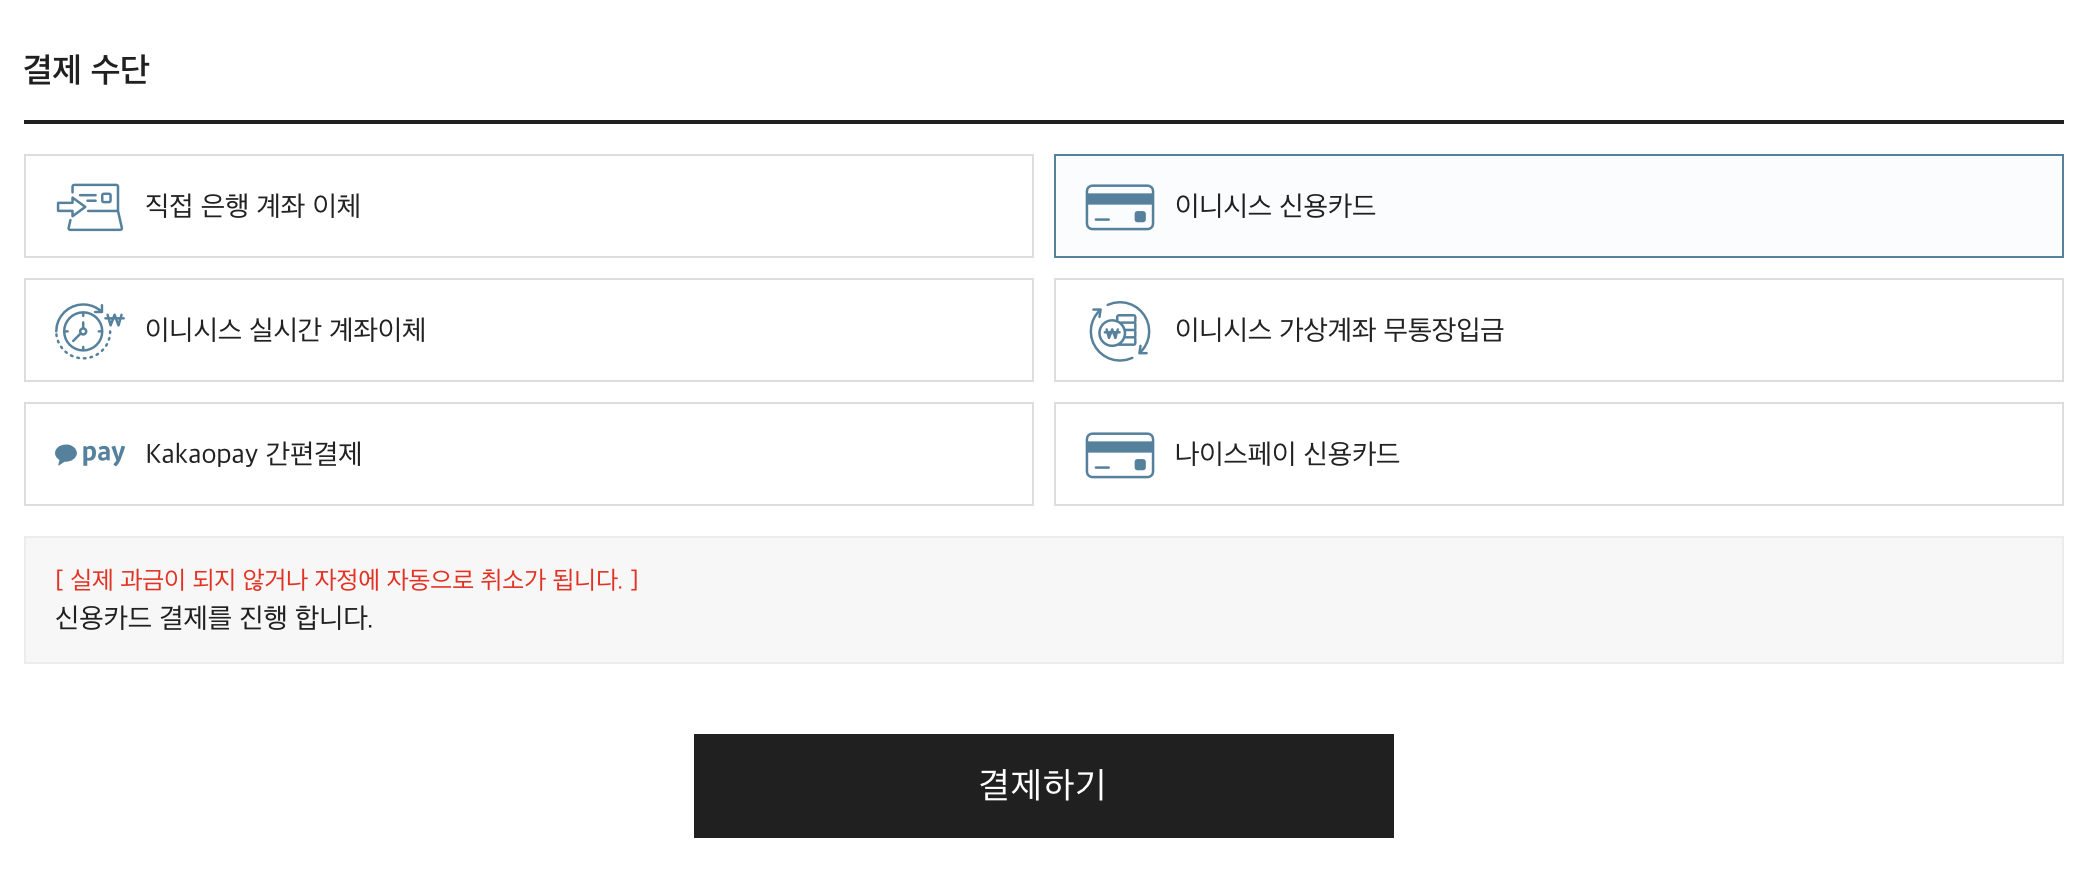The height and width of the screenshot is (882, 2096).
Task: Click the Nicepay credit card icon
Action: pos(1119,455)
